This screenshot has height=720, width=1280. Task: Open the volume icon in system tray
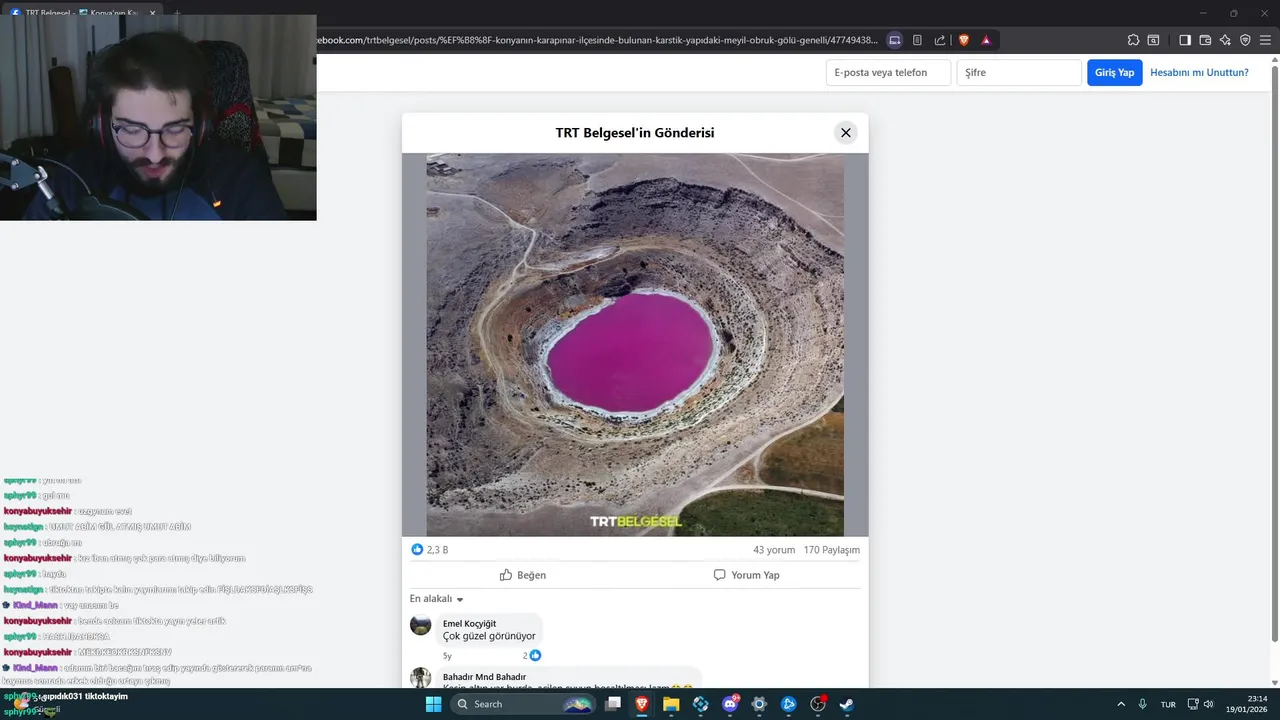point(1208,704)
